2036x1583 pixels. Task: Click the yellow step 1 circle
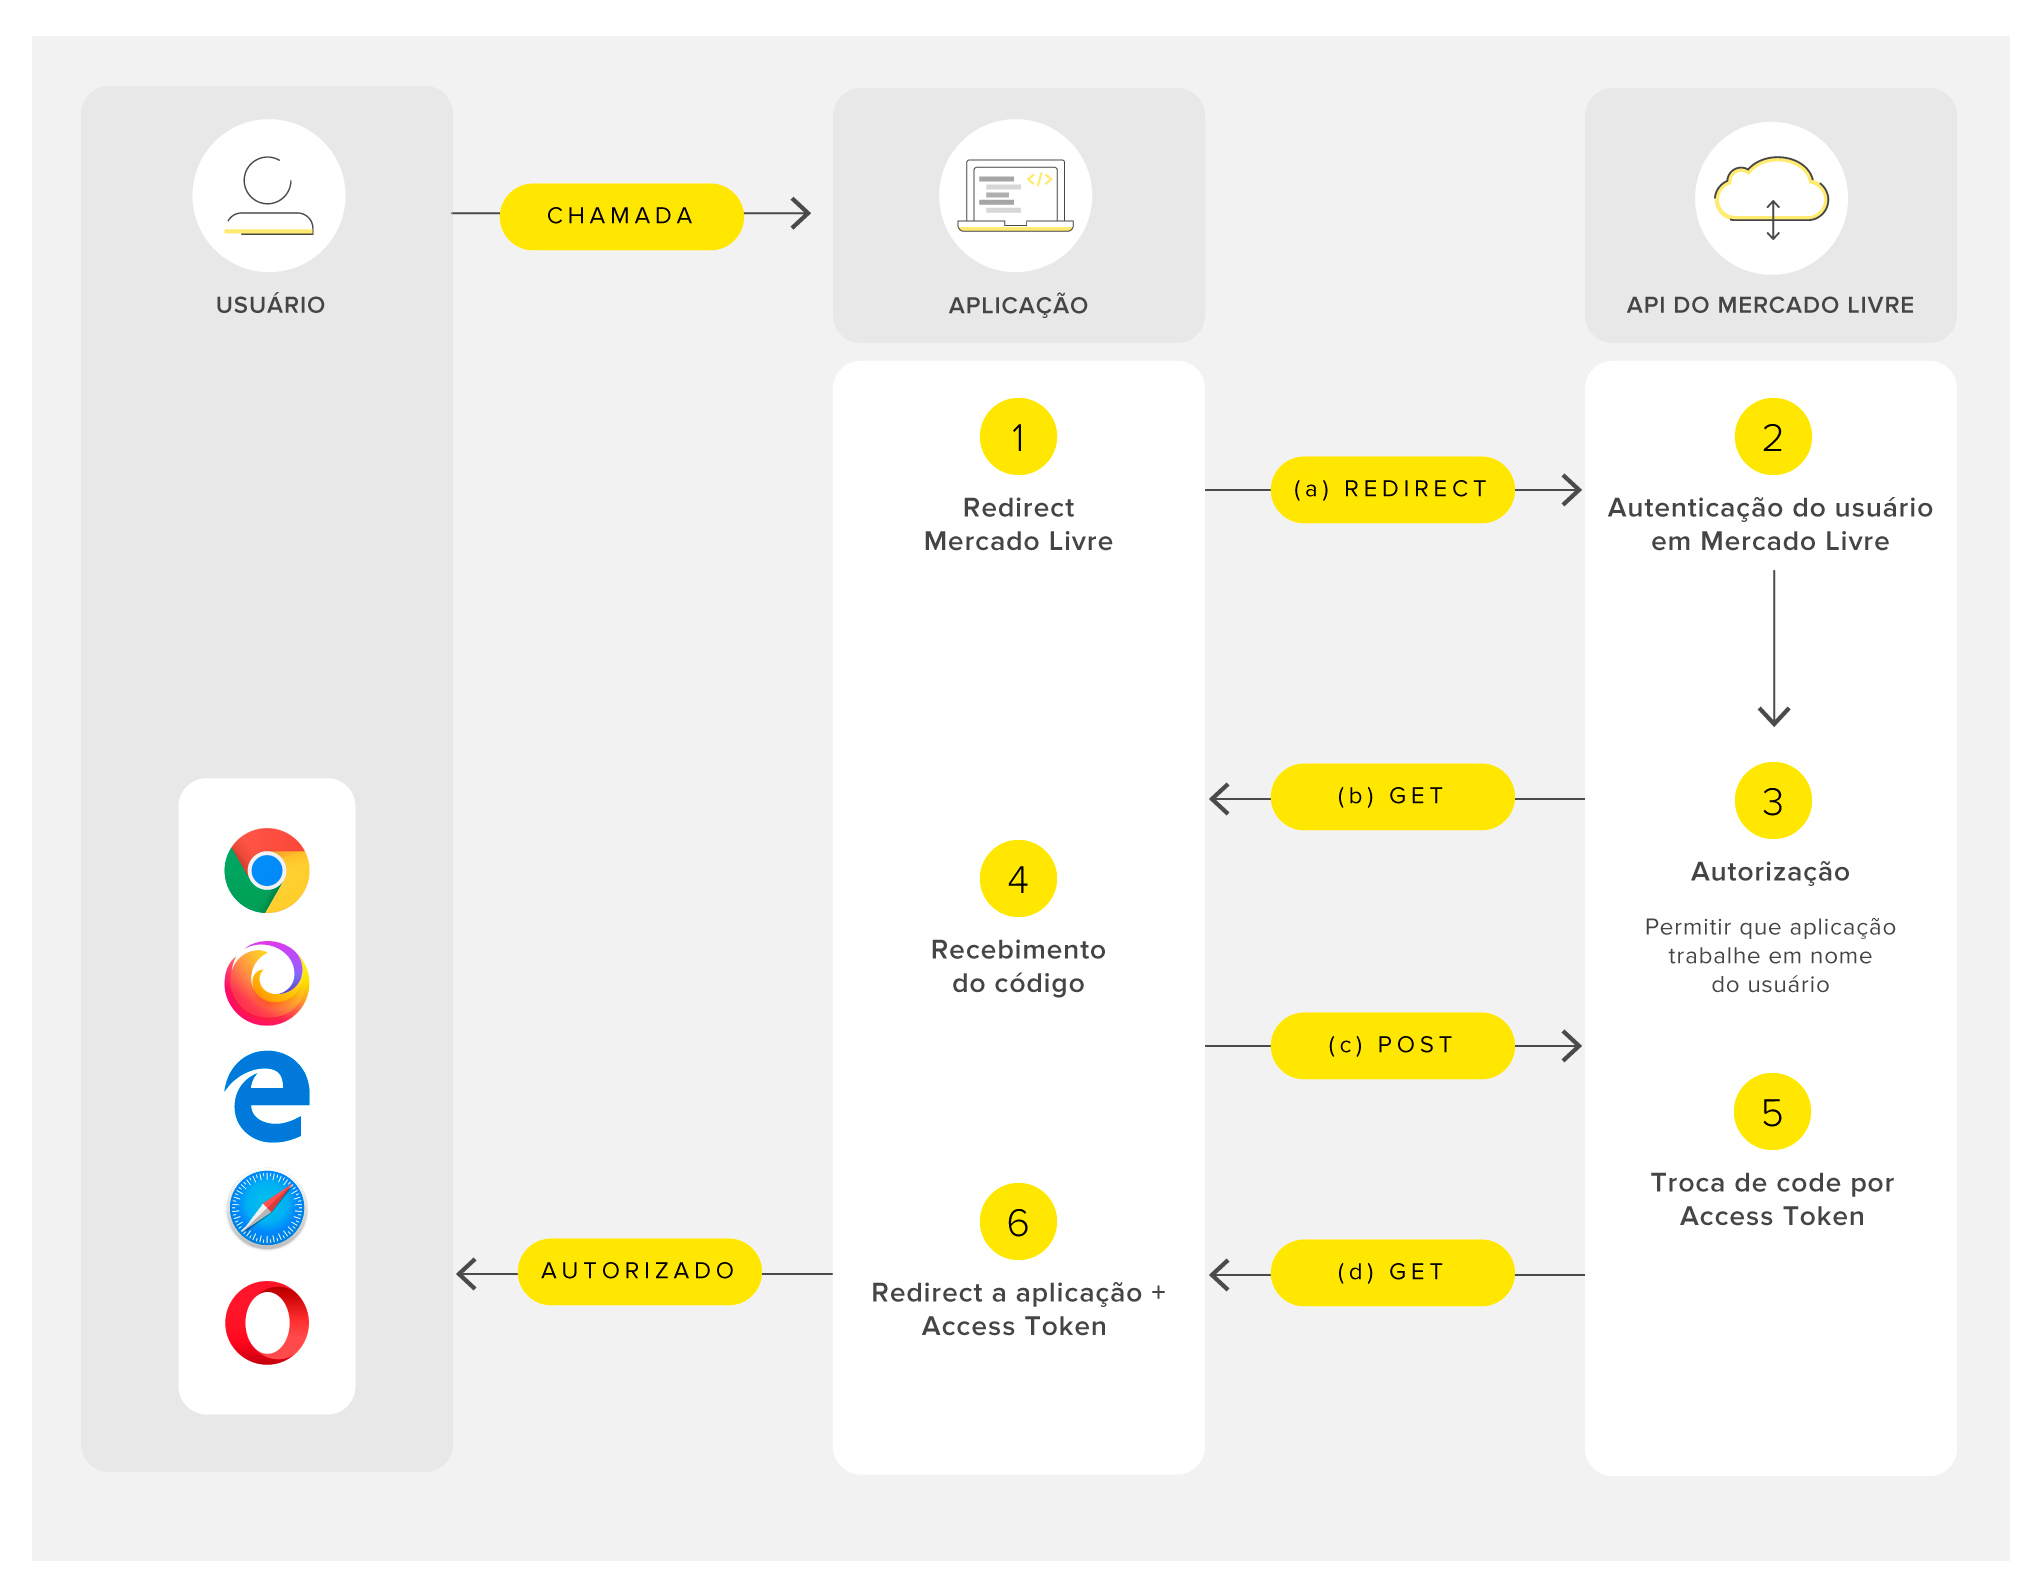pyautogui.click(x=1018, y=437)
